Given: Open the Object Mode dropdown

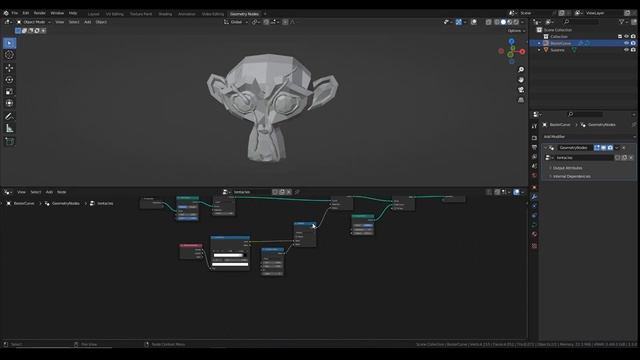Looking at the screenshot, I should [33, 22].
